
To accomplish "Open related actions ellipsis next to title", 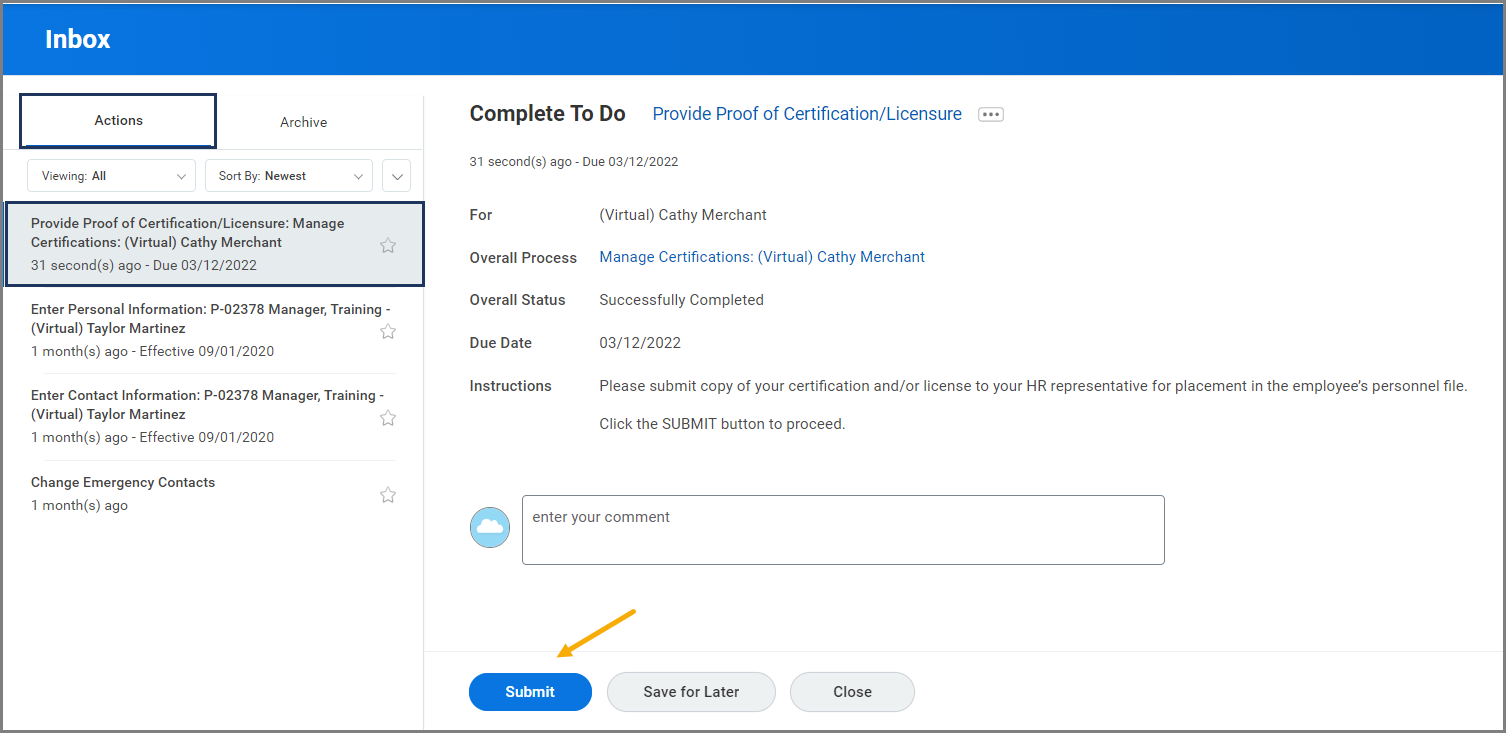I will click(990, 115).
